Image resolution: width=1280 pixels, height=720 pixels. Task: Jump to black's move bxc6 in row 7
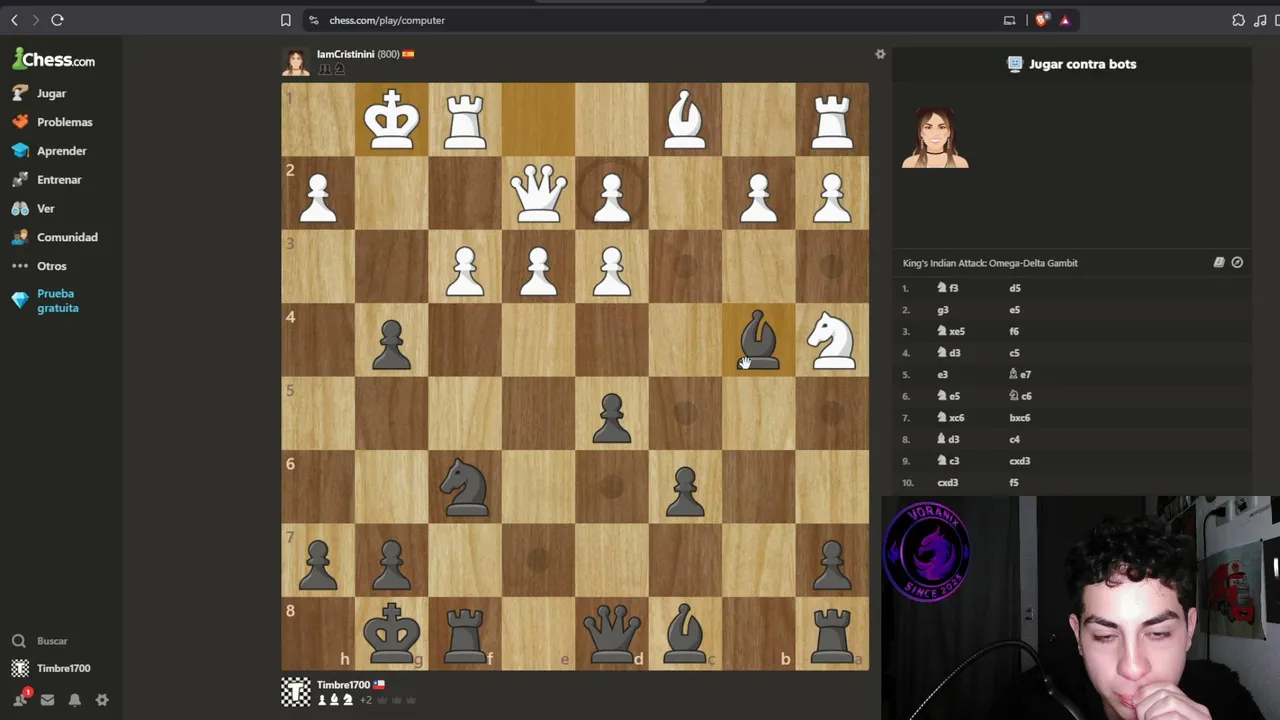coord(1019,418)
